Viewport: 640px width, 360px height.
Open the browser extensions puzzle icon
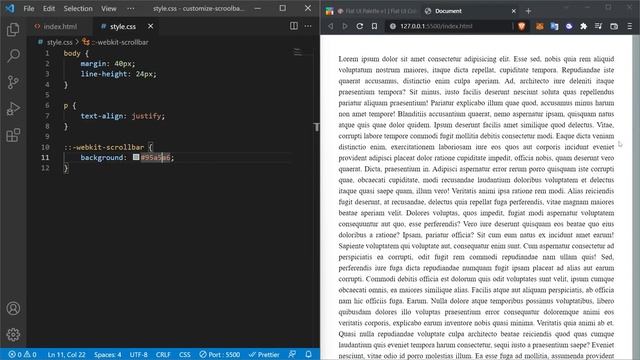coord(584,26)
